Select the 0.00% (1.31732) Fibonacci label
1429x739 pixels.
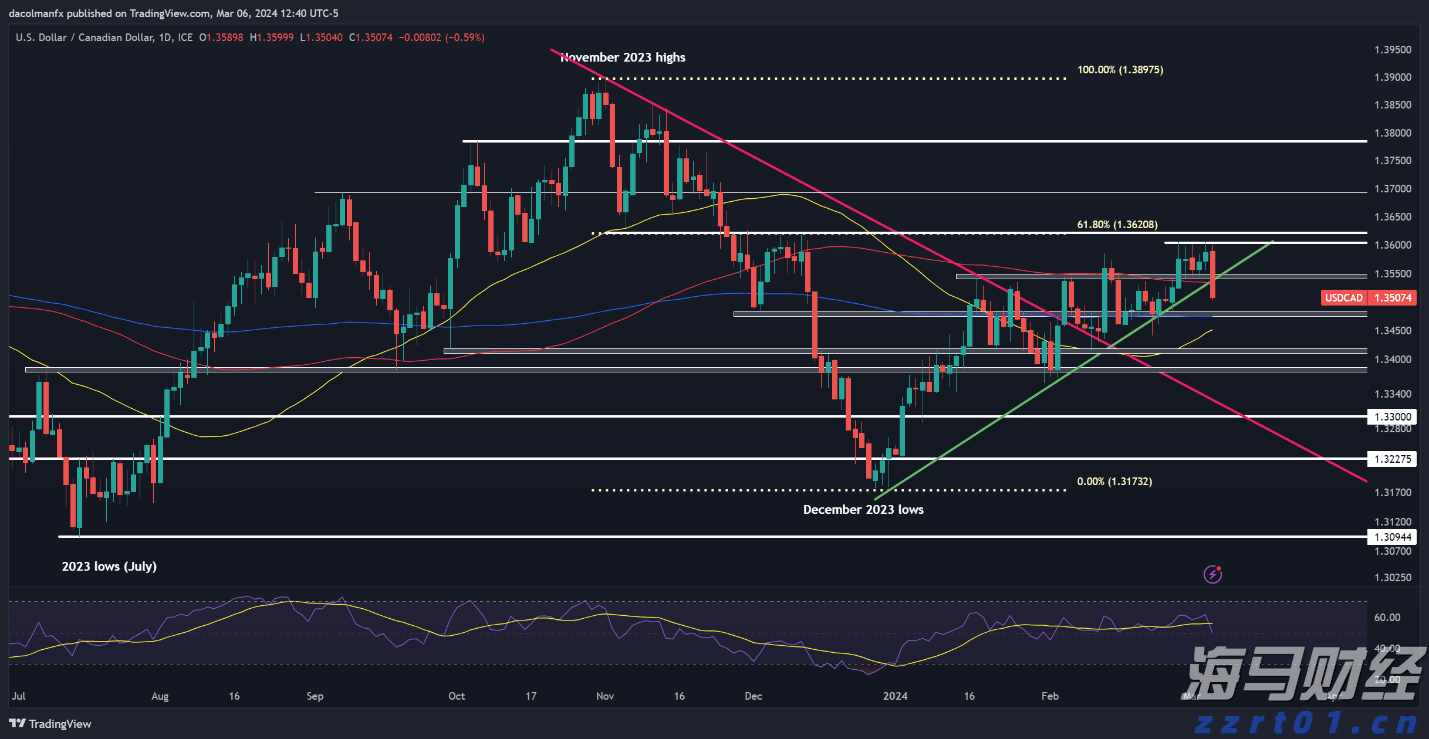coord(1114,481)
